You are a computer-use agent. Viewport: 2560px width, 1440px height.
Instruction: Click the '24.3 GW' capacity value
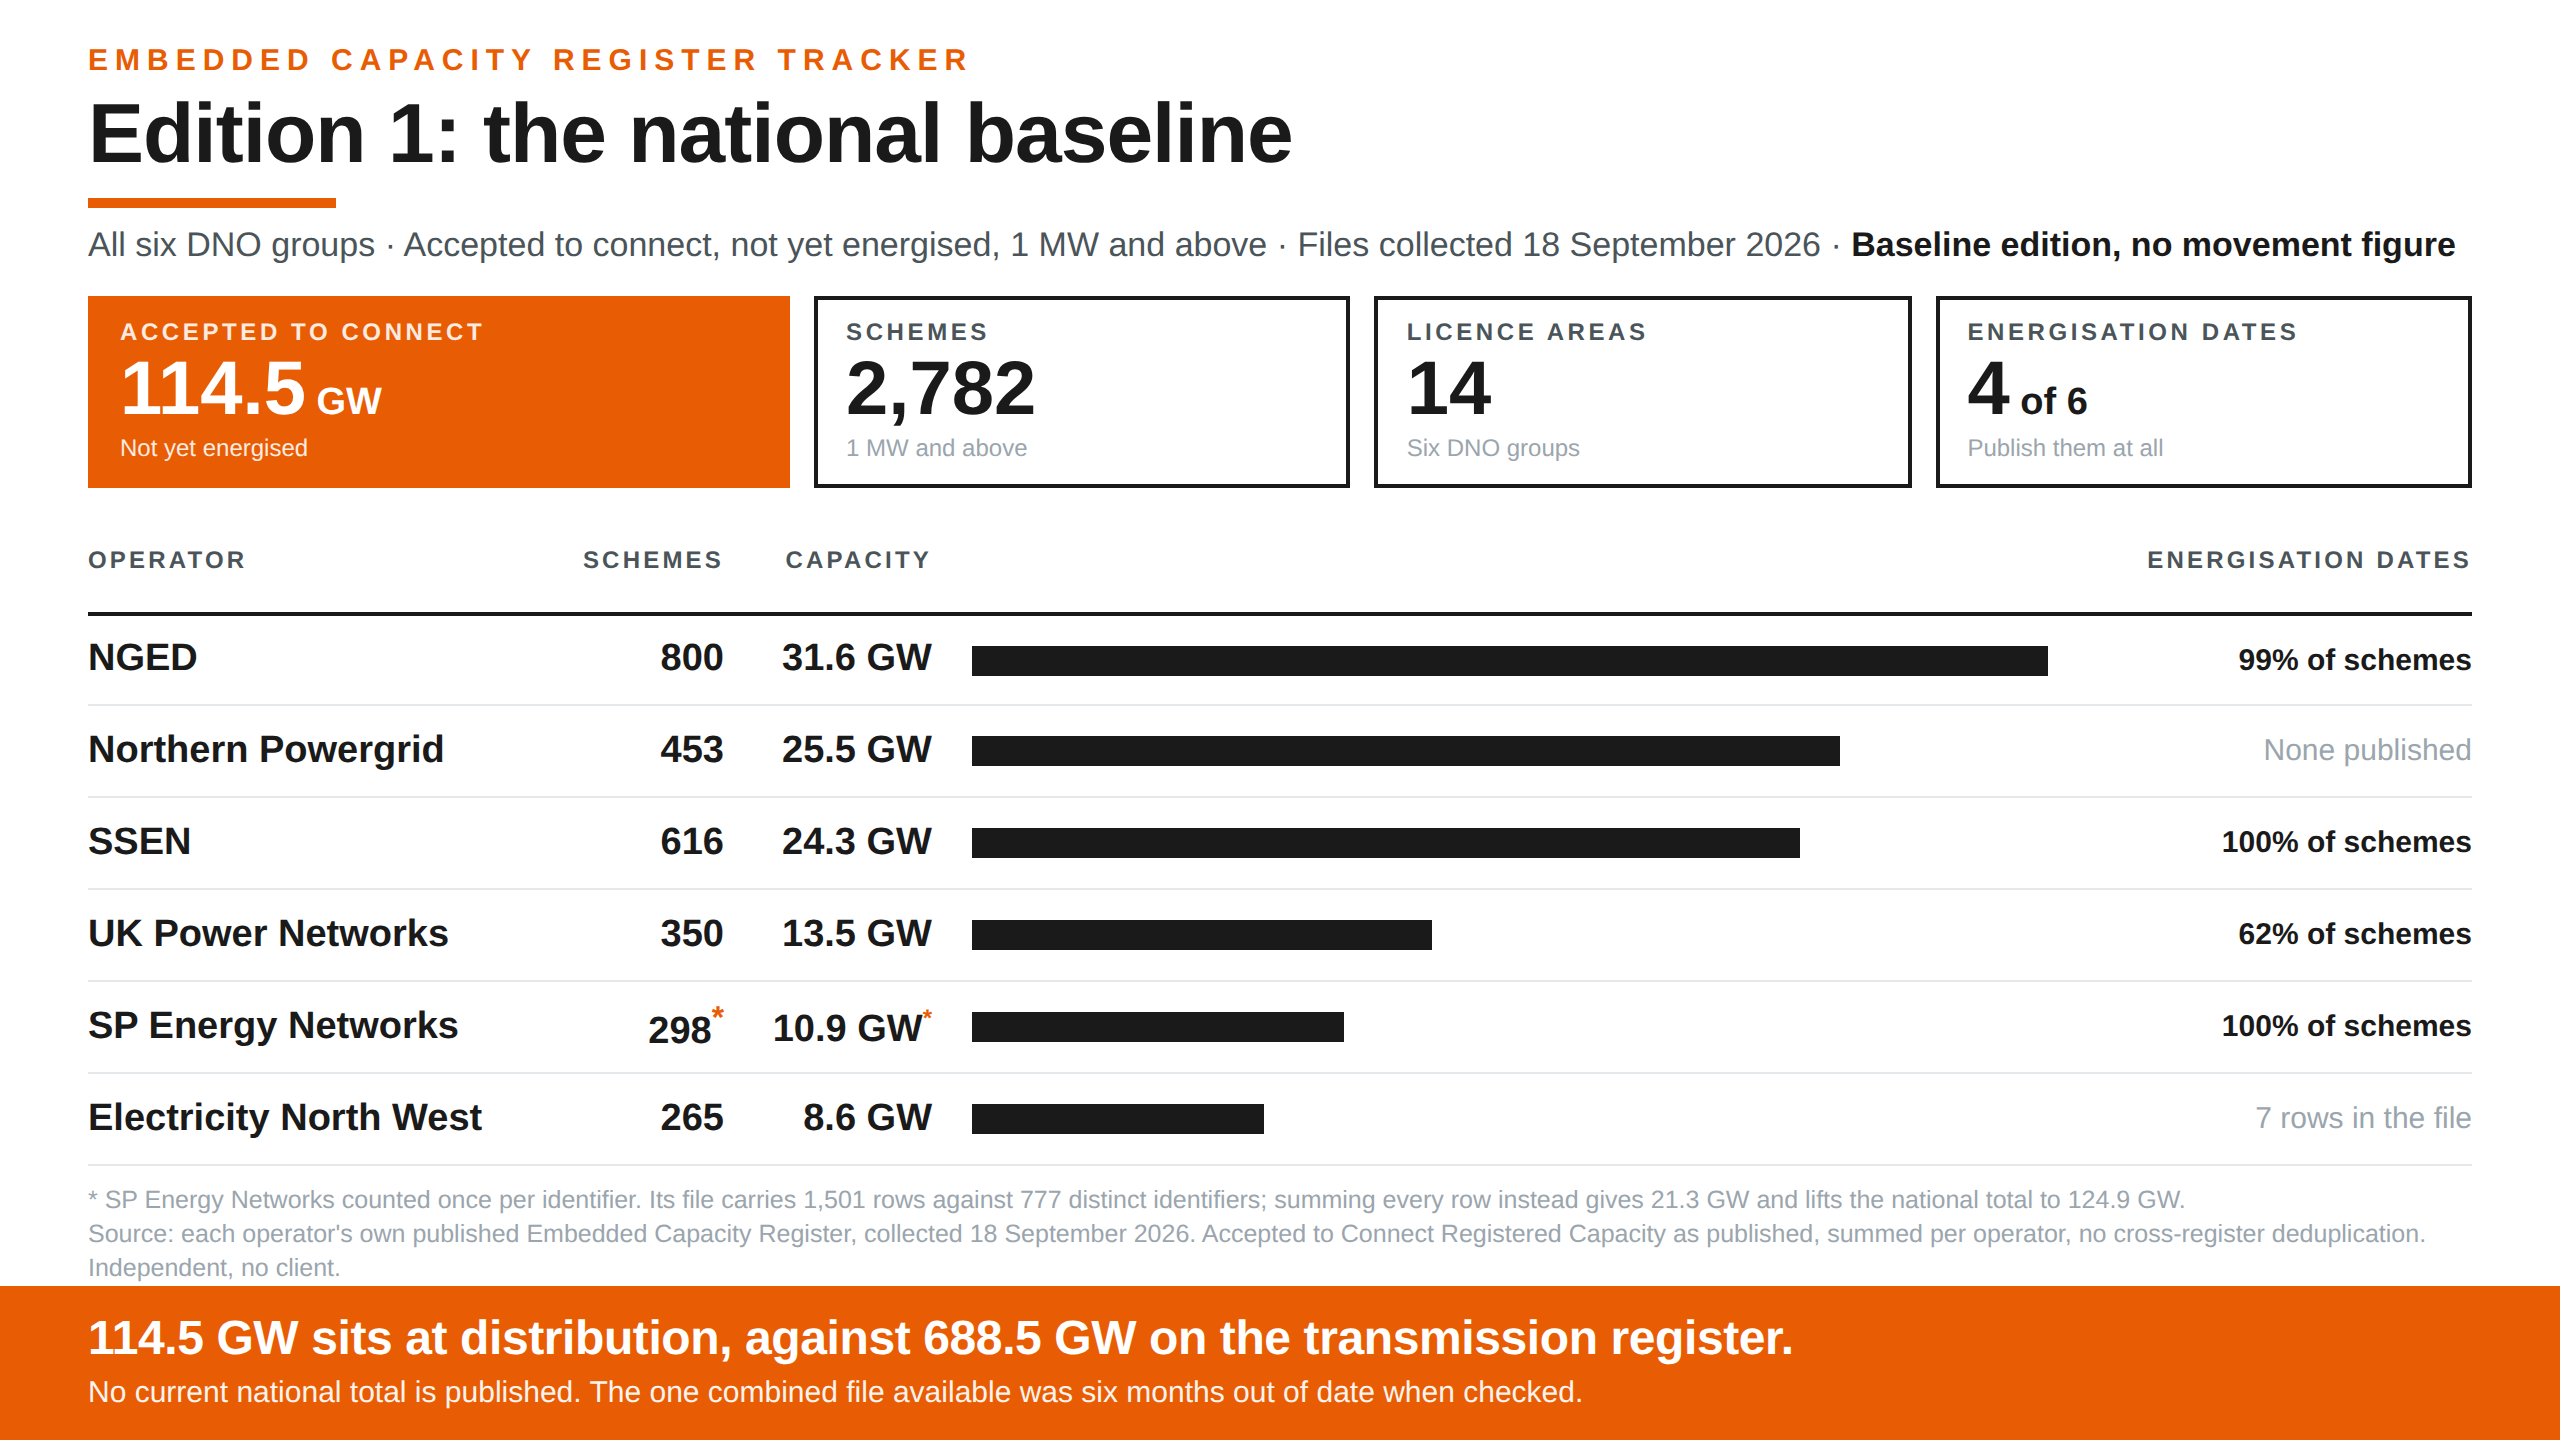(x=857, y=842)
